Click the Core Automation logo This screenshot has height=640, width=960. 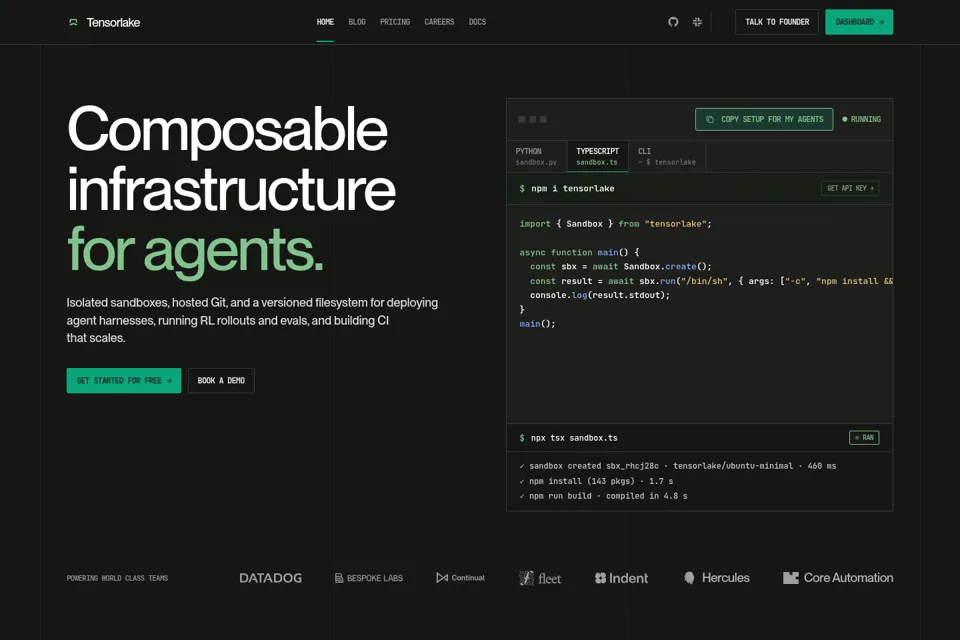tap(838, 578)
